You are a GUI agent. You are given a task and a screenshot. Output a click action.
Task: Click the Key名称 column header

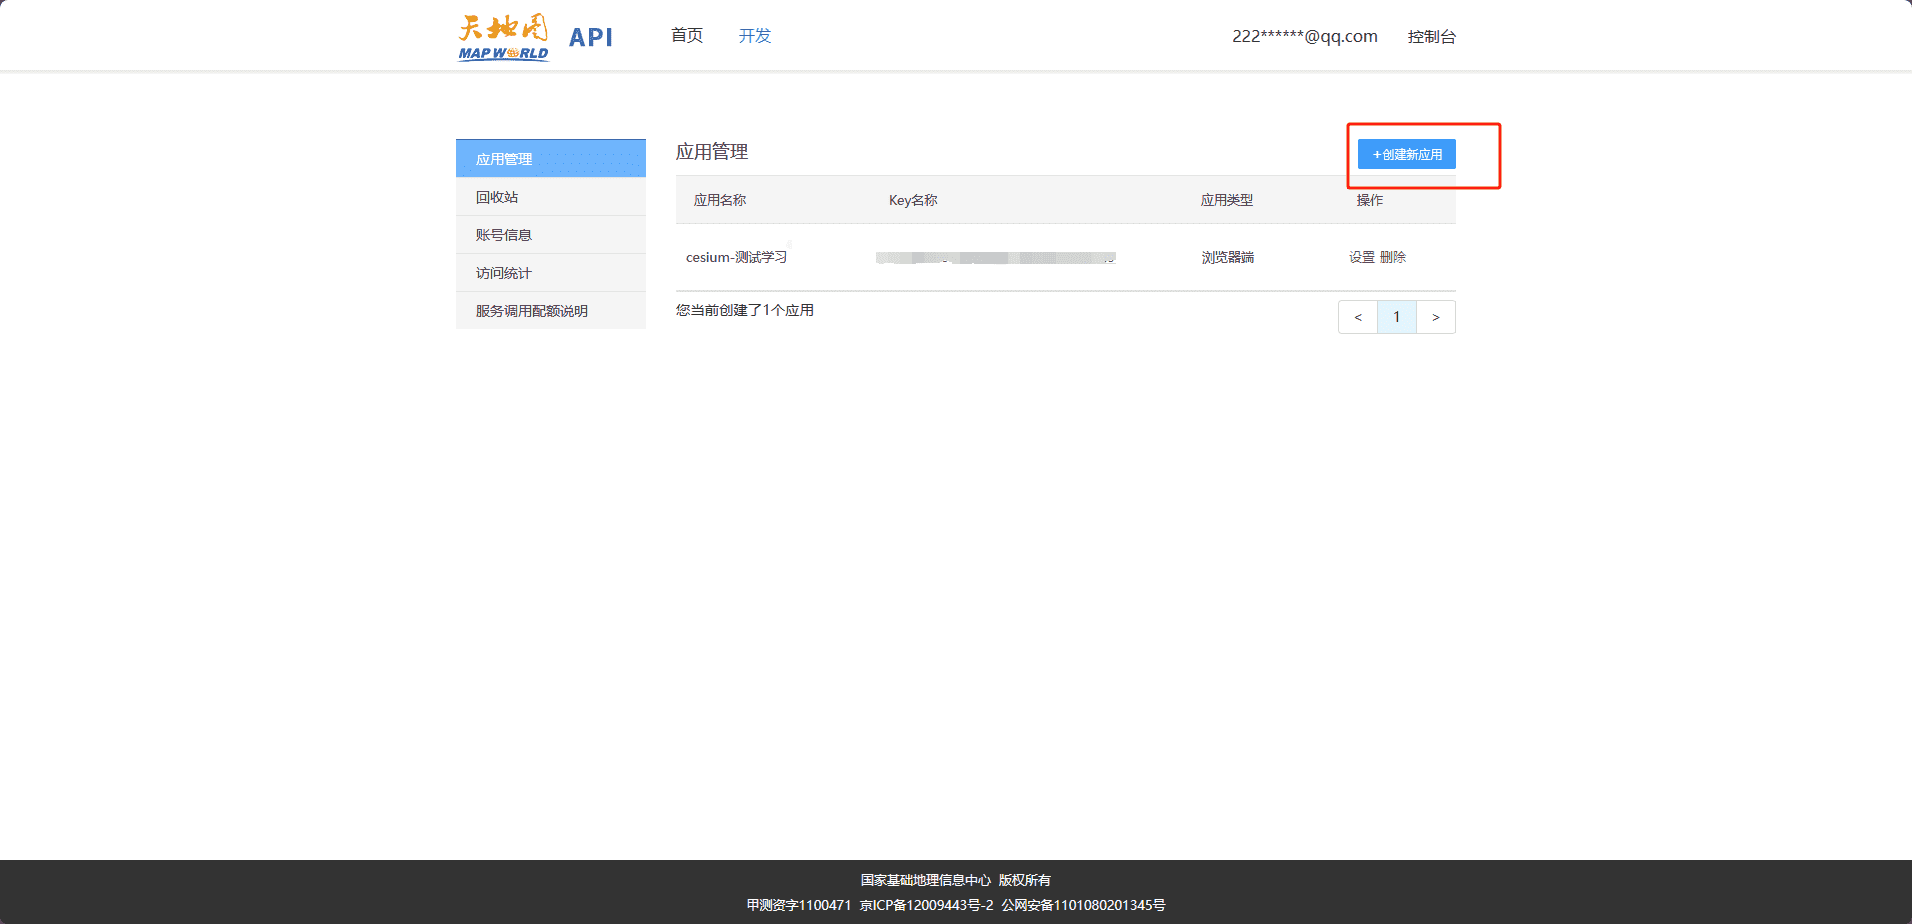[x=913, y=200]
